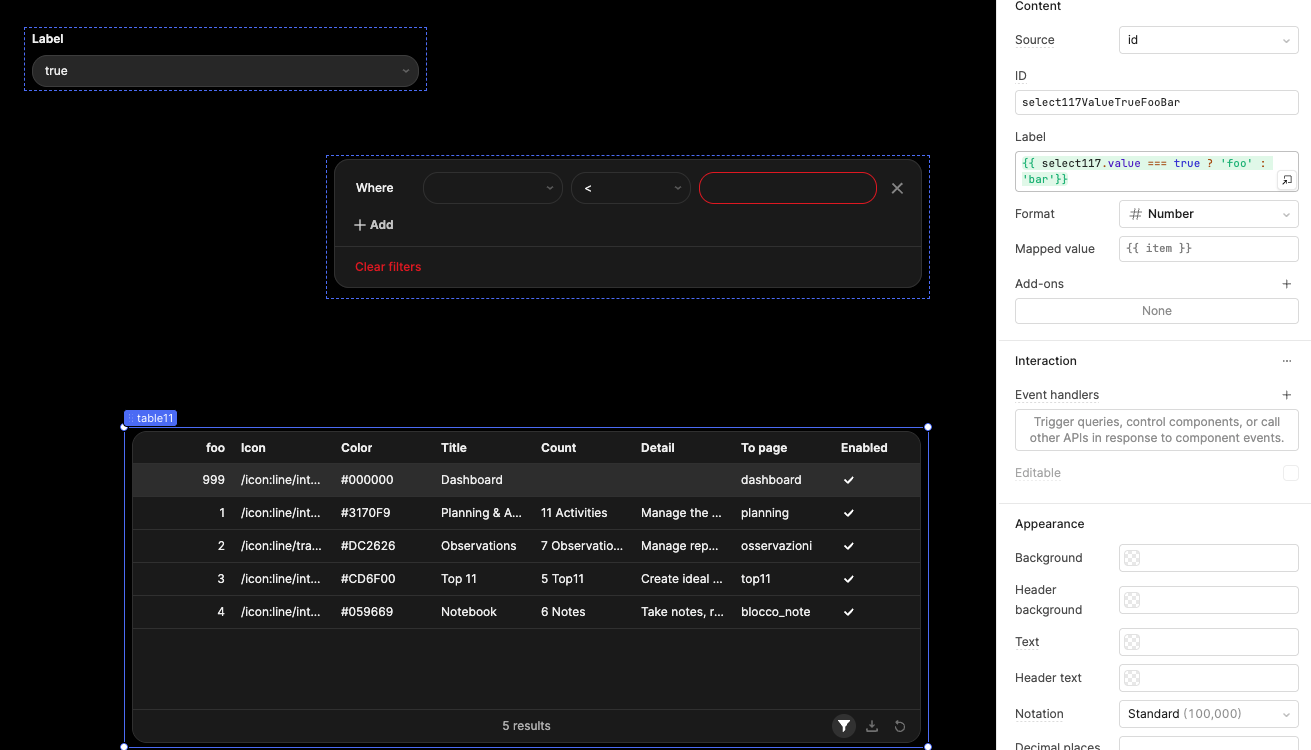The image size is (1311, 750).
Task: Toggle Enabled checkmark in Notebook row
Action: [x=849, y=612]
